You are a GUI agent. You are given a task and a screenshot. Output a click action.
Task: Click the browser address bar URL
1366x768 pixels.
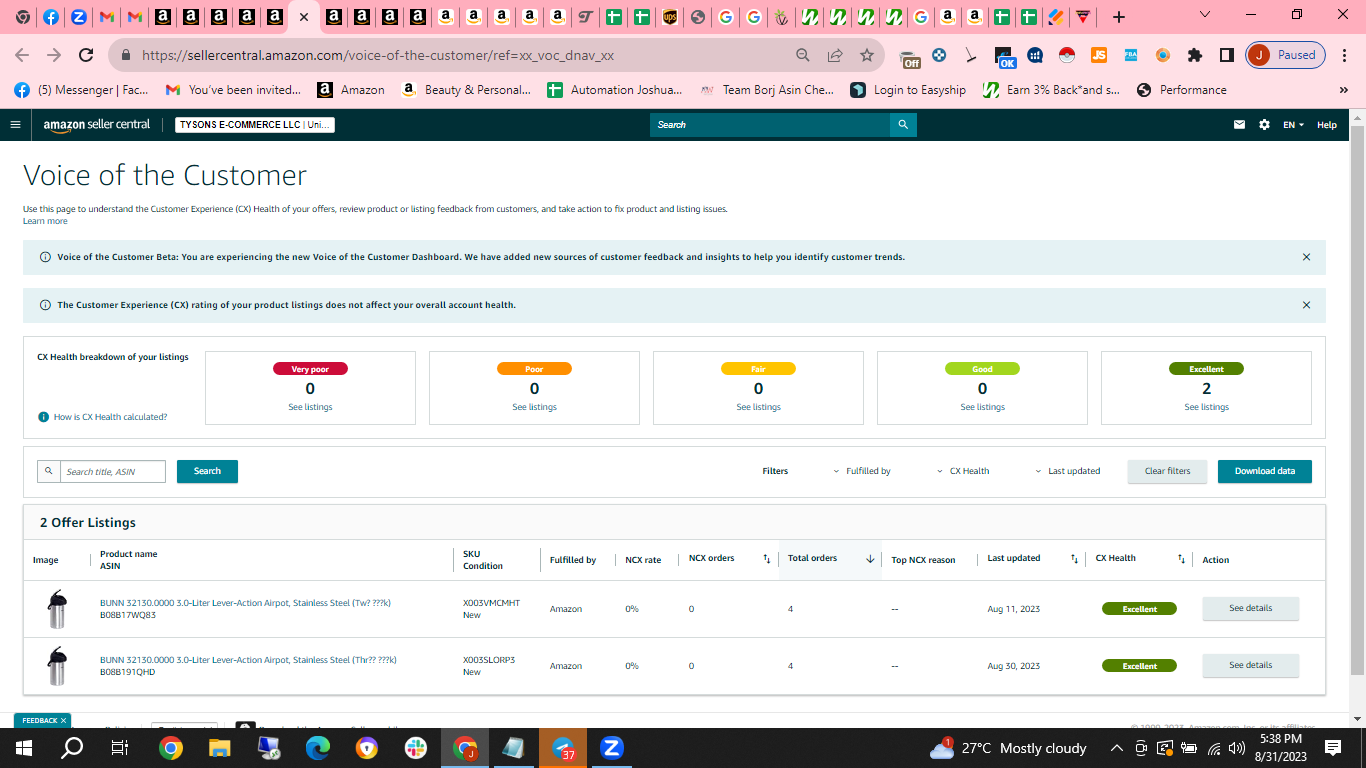(x=378, y=55)
